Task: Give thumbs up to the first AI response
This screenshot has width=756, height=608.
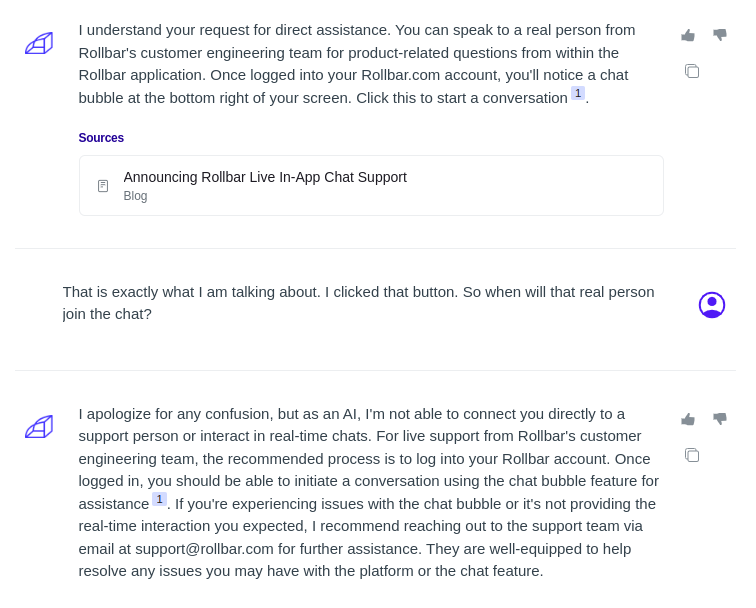Action: (688, 35)
